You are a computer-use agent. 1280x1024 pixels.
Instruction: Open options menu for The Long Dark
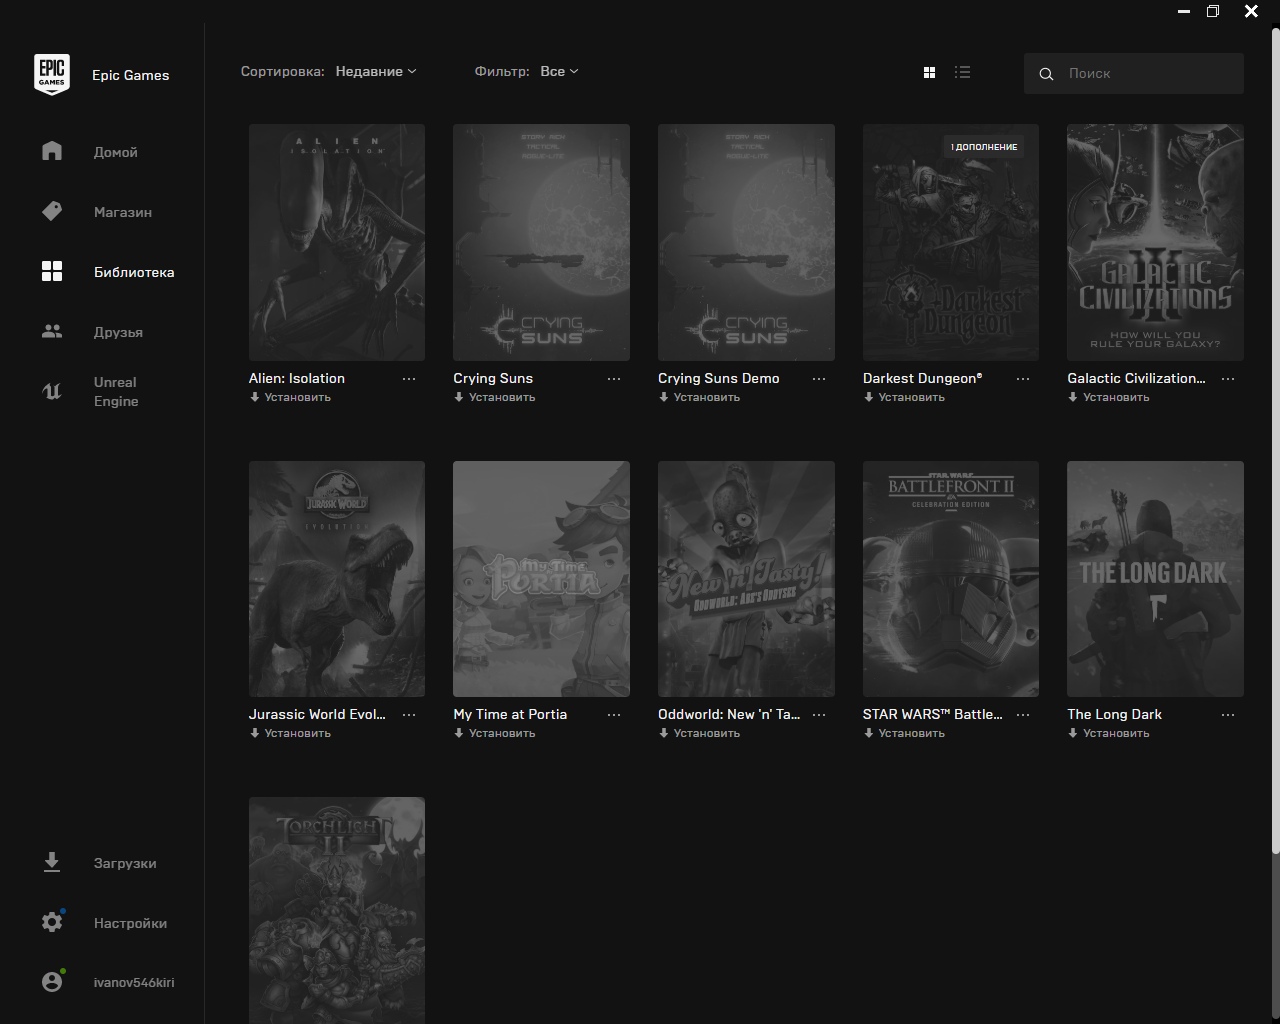1228,715
